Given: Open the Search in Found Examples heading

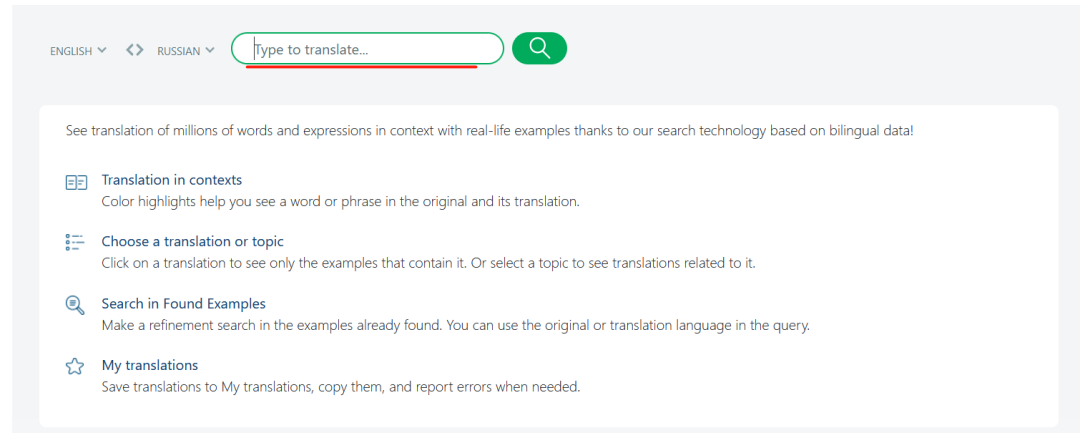Looking at the screenshot, I should click(x=183, y=304).
